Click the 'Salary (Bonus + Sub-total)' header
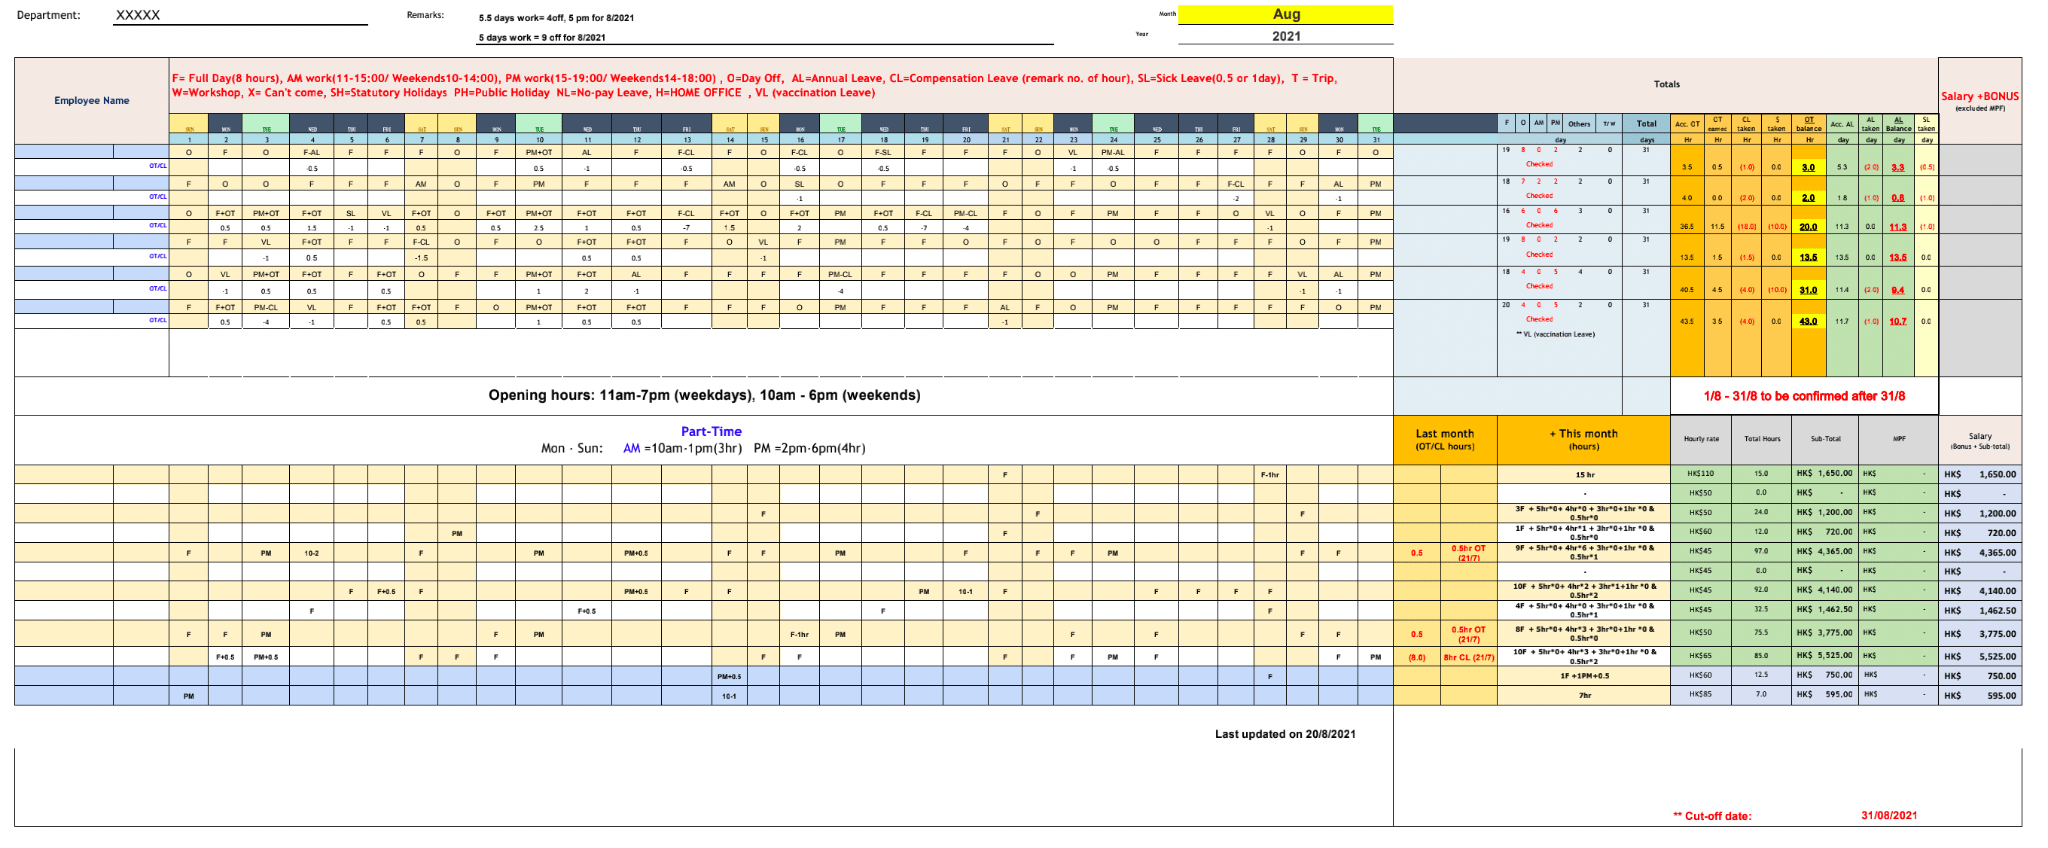 tap(1980, 441)
